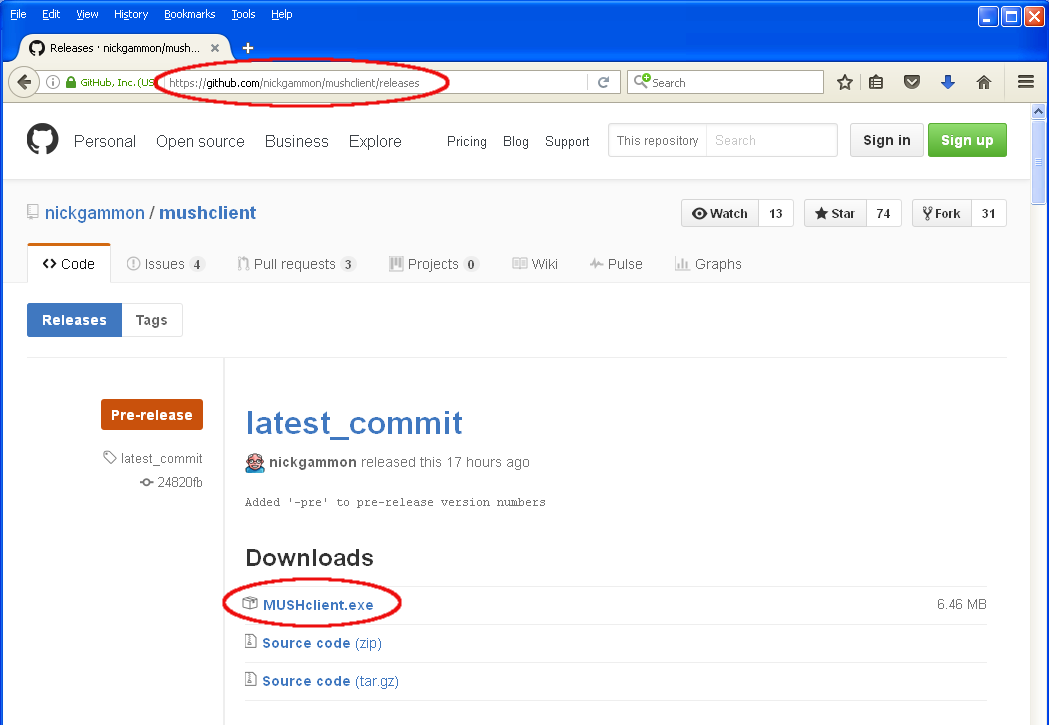Open the bookmarks list icon

click(x=876, y=82)
